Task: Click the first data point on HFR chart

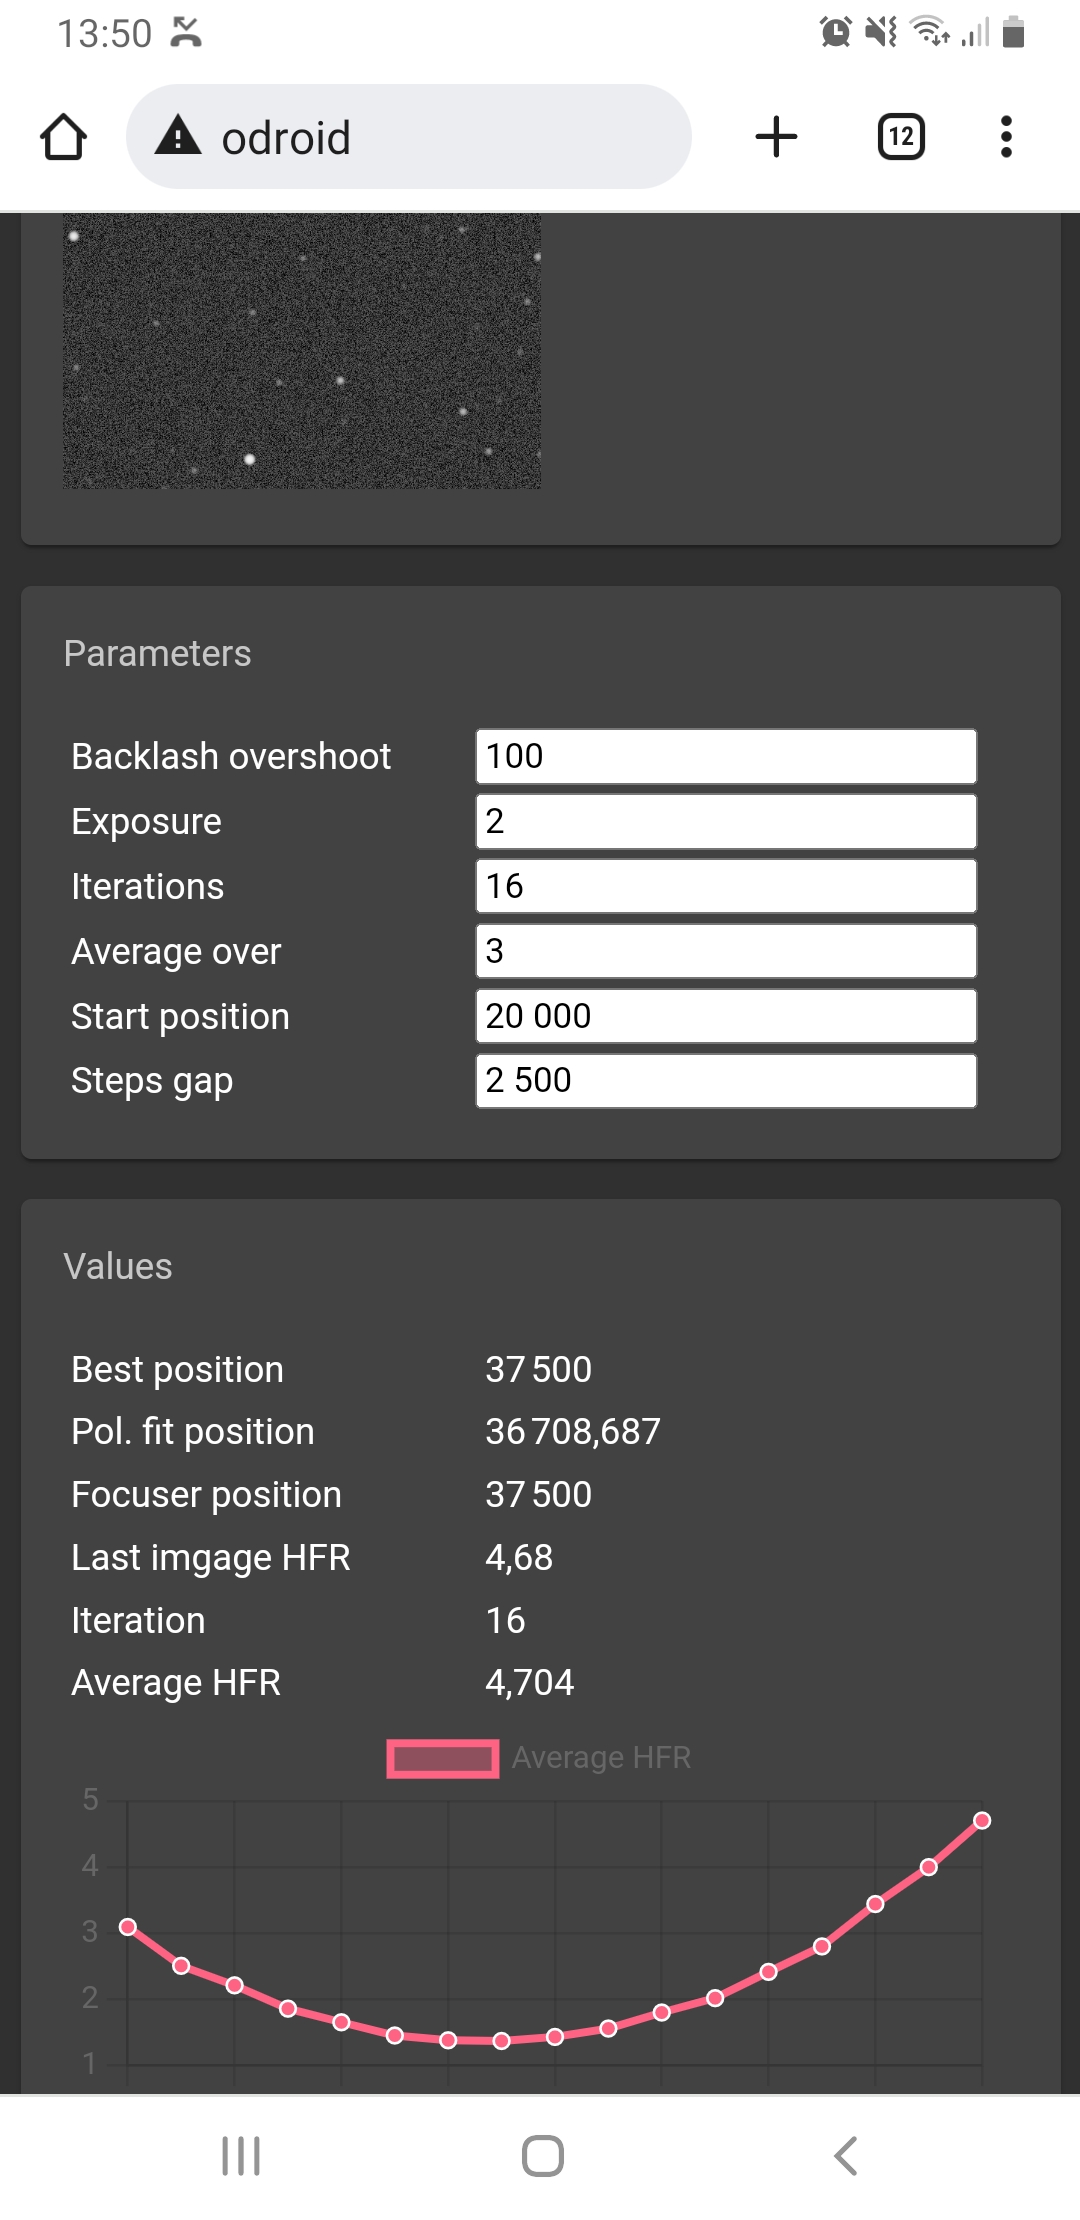Action: pyautogui.click(x=128, y=1927)
